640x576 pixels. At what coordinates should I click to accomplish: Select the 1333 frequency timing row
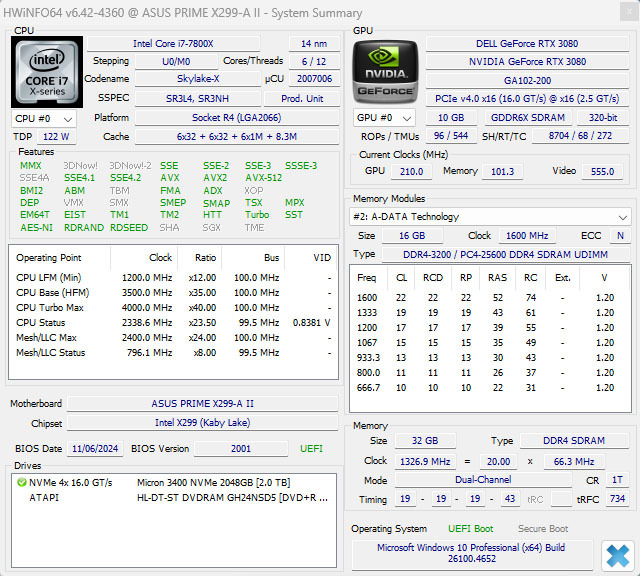click(490, 313)
